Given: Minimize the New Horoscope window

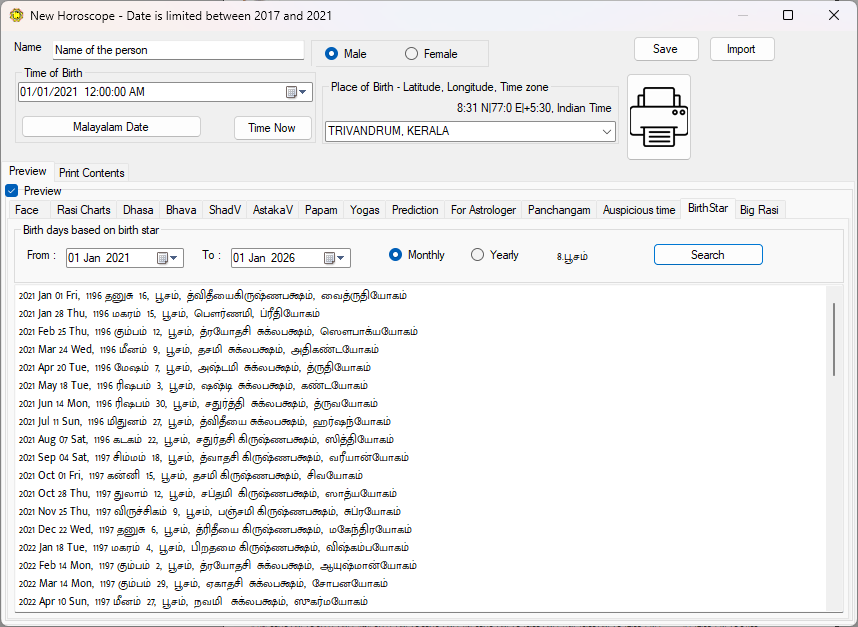Looking at the screenshot, I should pos(742,15).
